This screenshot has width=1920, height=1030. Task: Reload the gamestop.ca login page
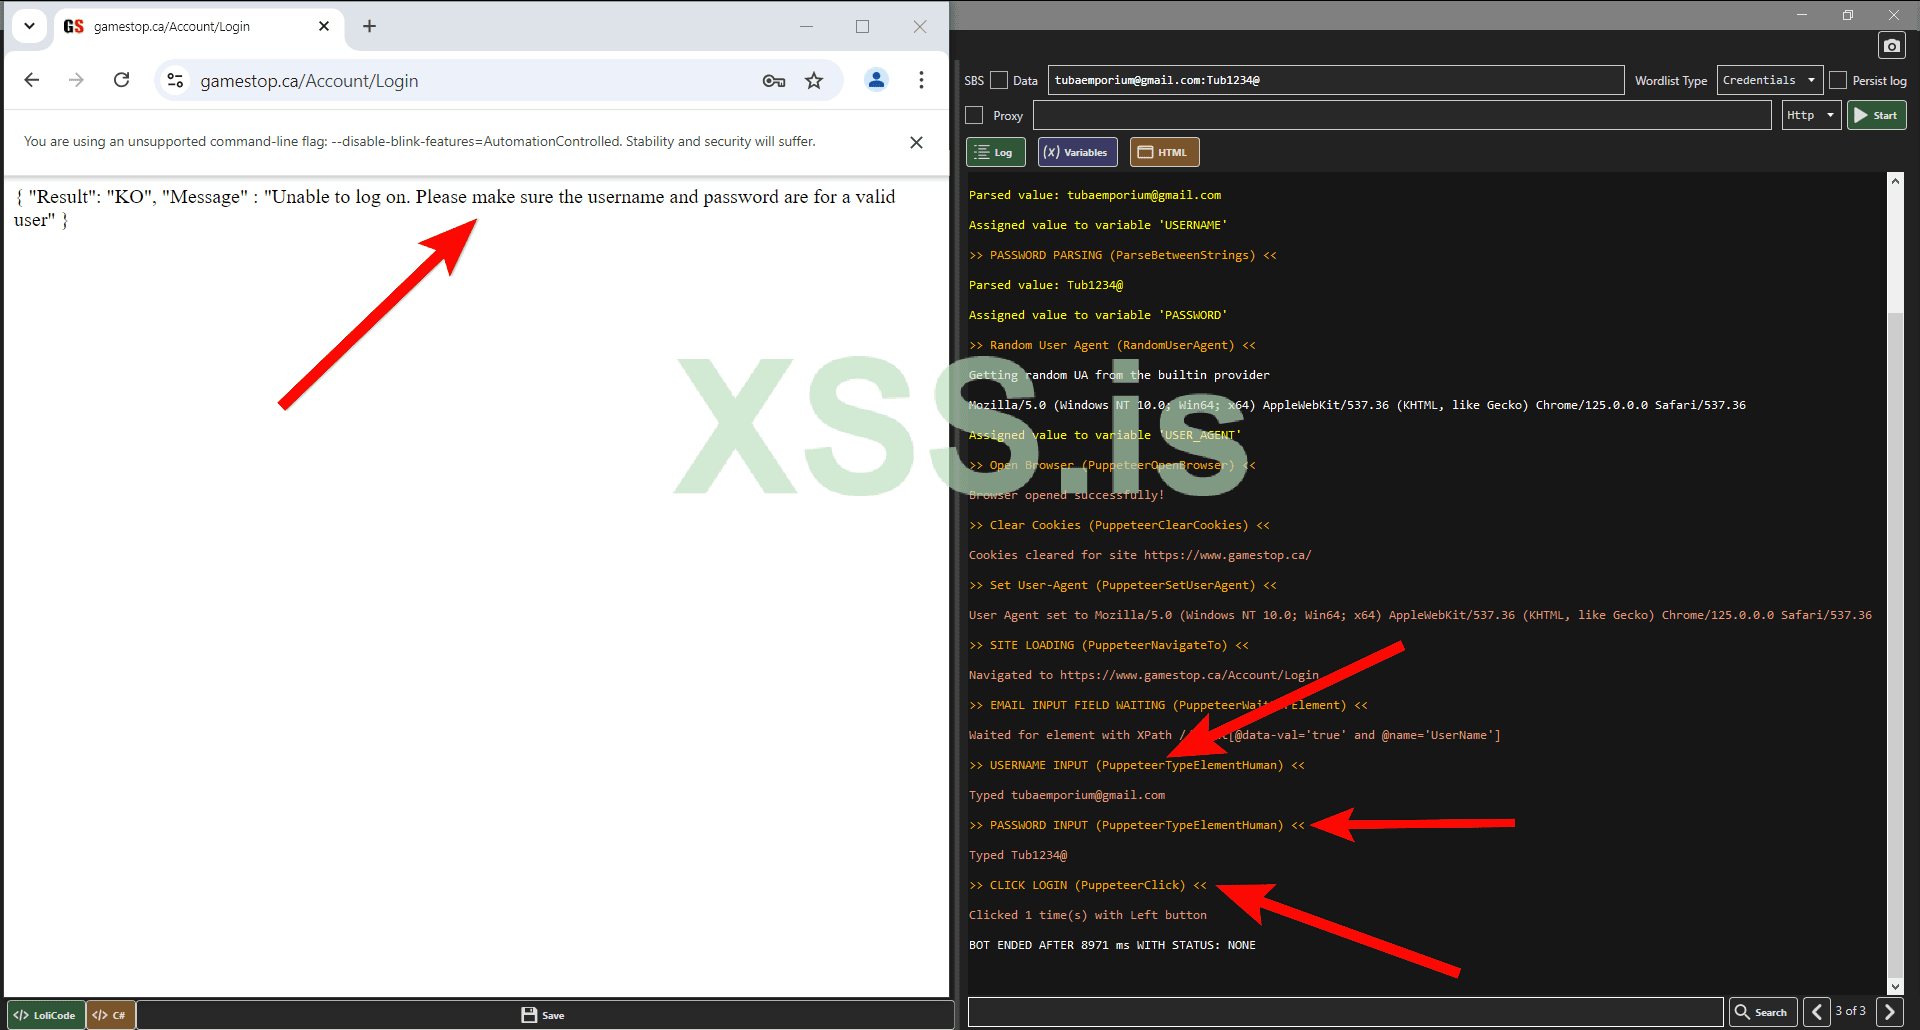[121, 80]
